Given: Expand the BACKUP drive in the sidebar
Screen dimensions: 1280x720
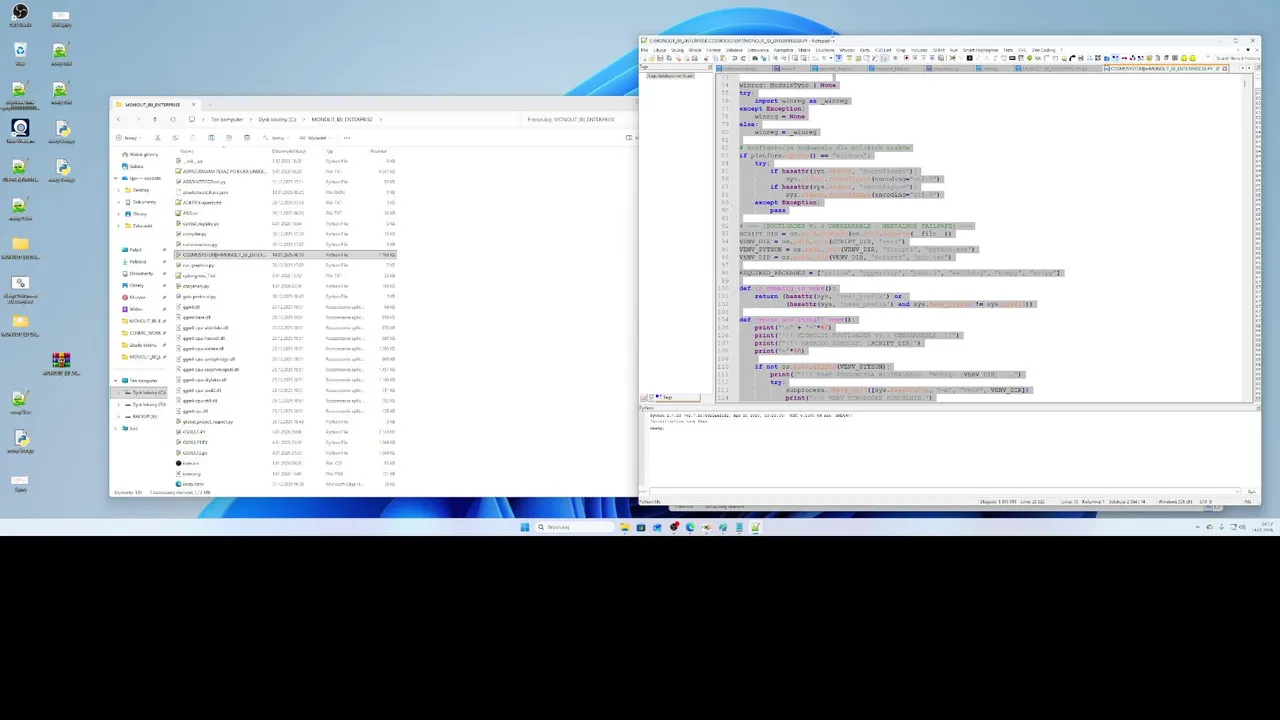Looking at the screenshot, I should coord(120,416).
